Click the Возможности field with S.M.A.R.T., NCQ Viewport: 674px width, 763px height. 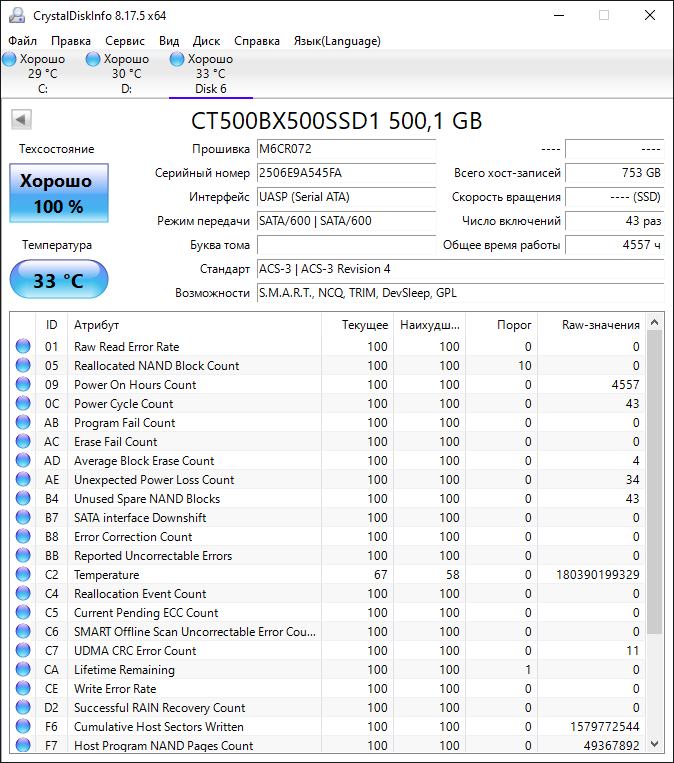tap(460, 293)
